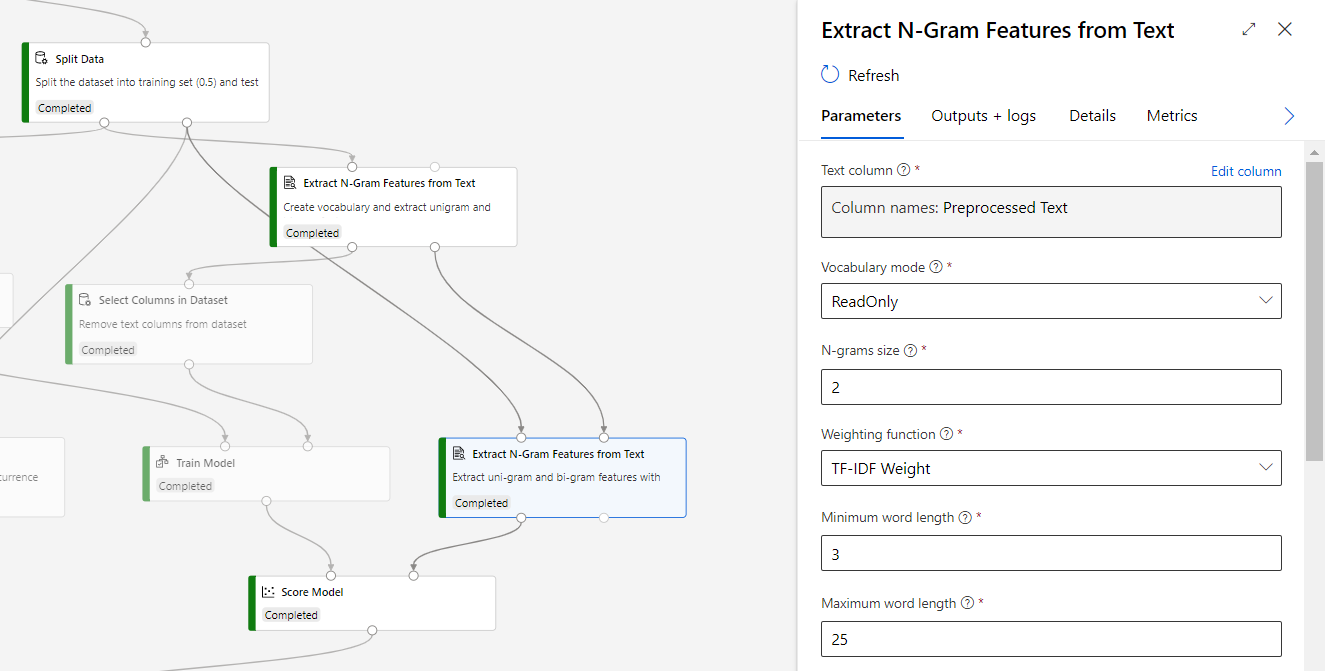Open the Metrics tab
1325x671 pixels.
pos(1171,116)
